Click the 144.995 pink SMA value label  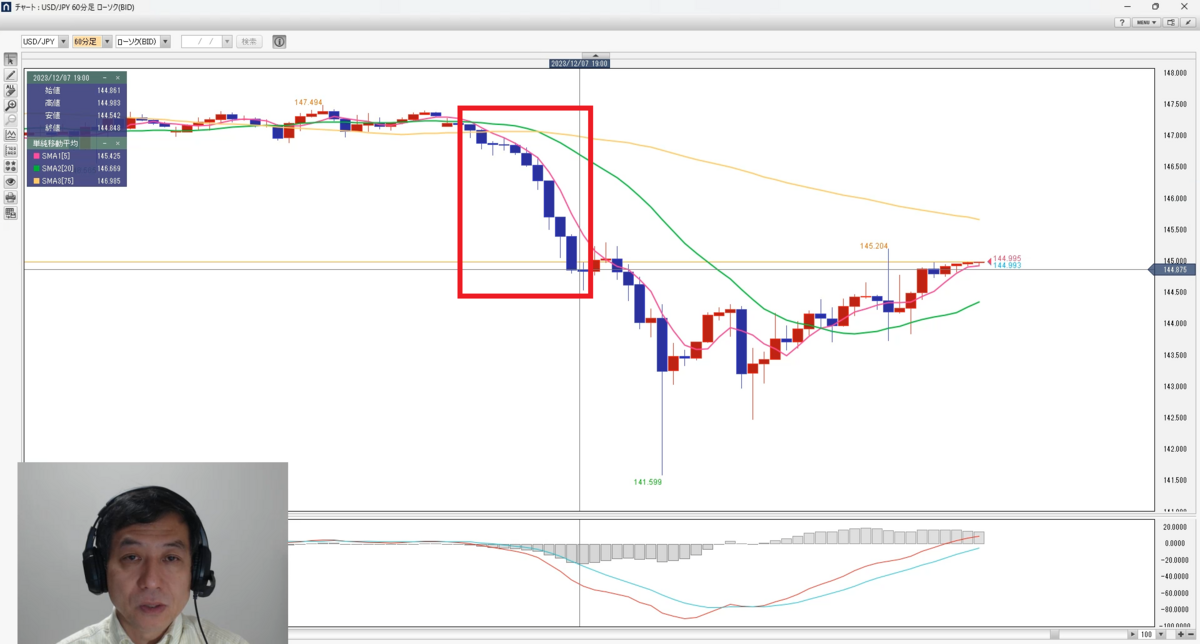pos(1006,259)
